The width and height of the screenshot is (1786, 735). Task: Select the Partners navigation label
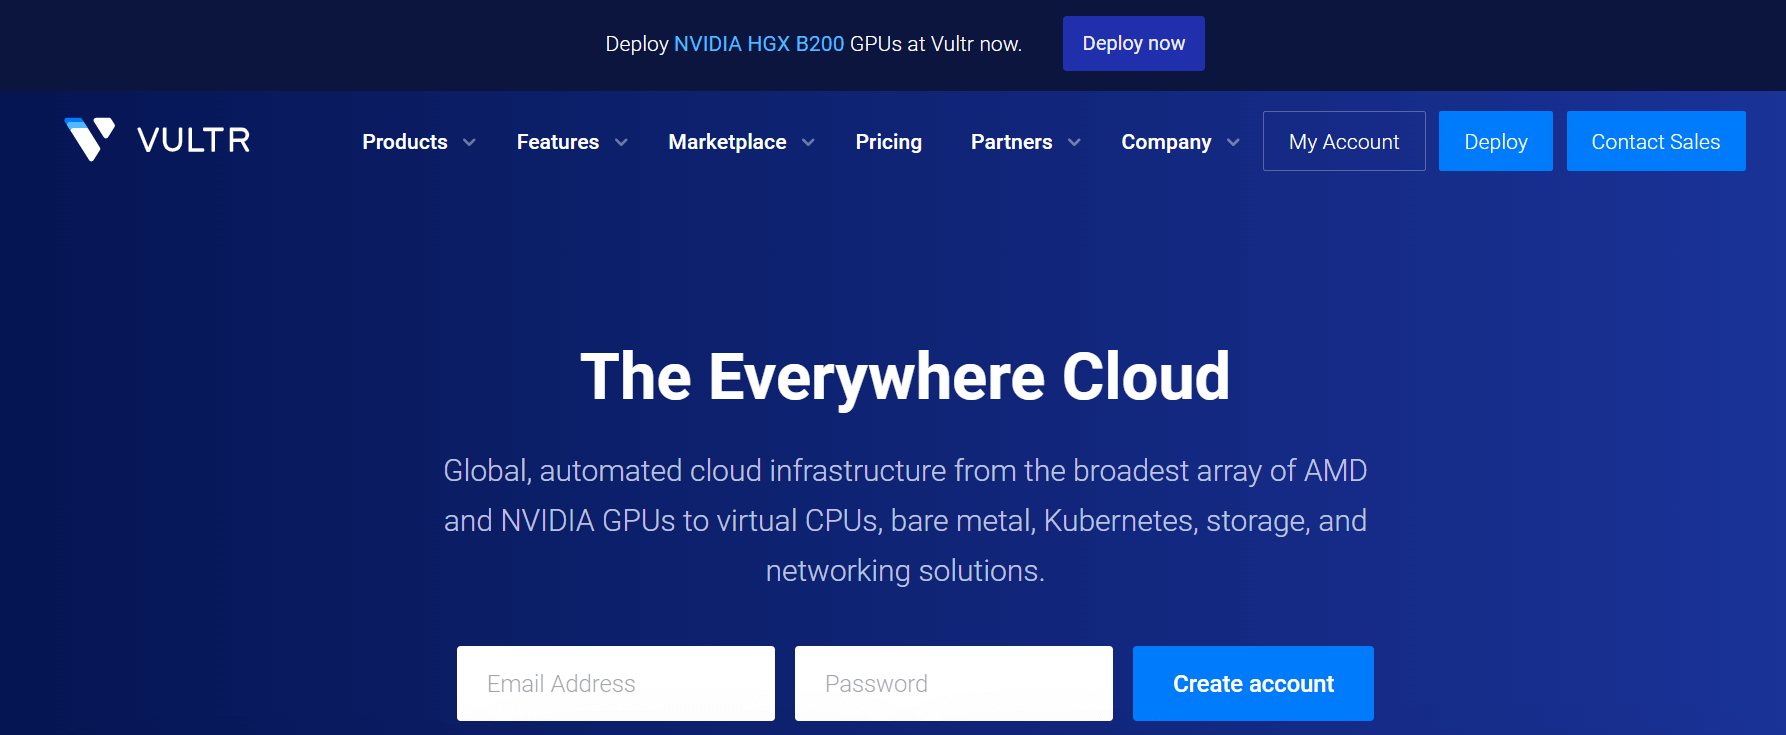pos(1011,142)
